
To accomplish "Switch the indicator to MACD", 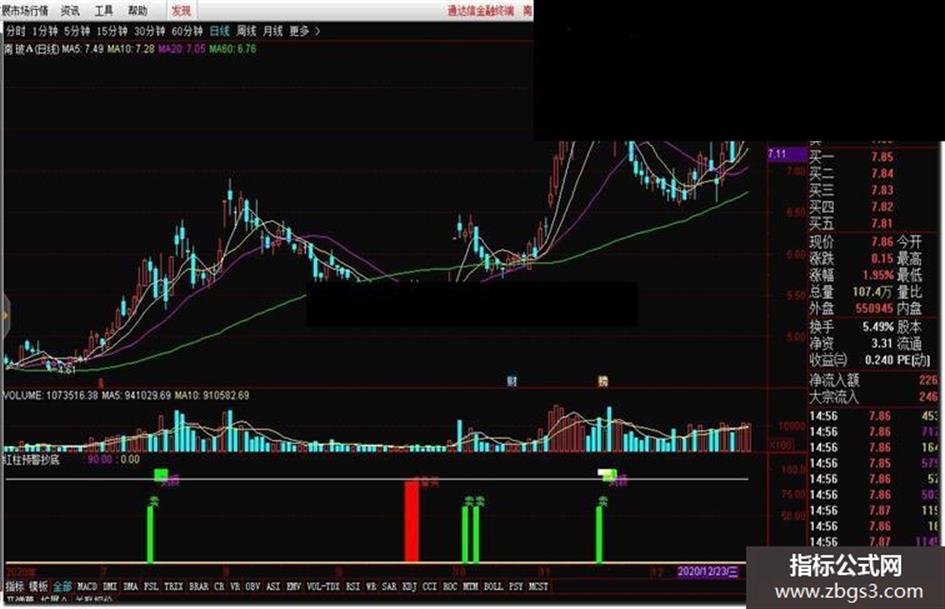I will click(87, 586).
